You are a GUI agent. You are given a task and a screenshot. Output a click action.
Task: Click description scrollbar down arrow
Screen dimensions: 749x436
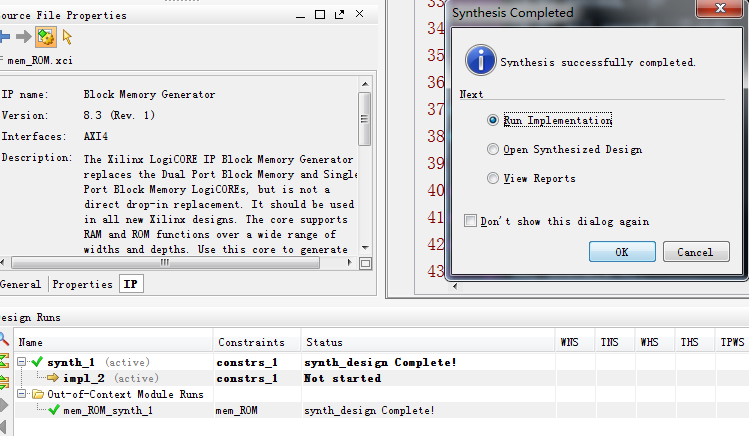click(365, 247)
